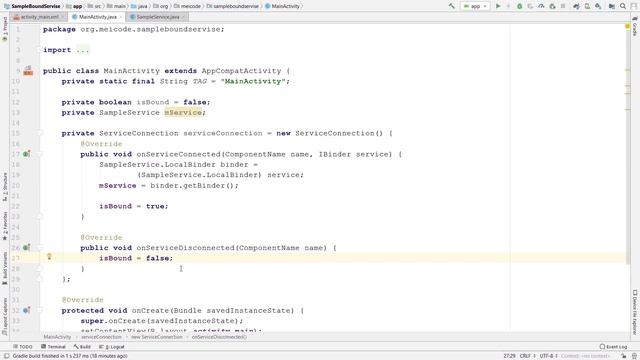Screen dimensions: 640x360
Task: Click the app breadcrumb in navigation bar
Action: (x=74, y=6)
